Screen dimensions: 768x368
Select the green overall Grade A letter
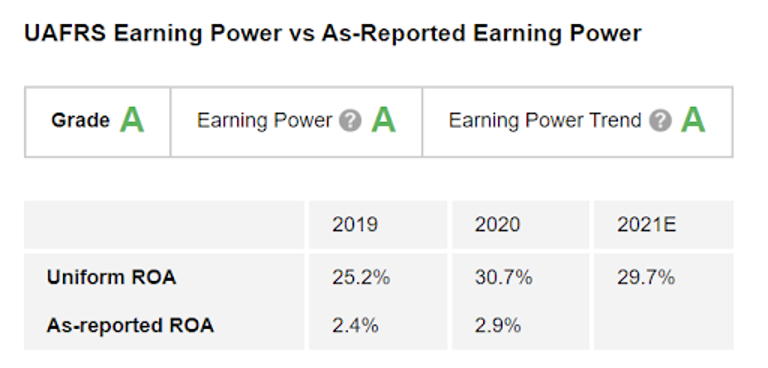(132, 120)
